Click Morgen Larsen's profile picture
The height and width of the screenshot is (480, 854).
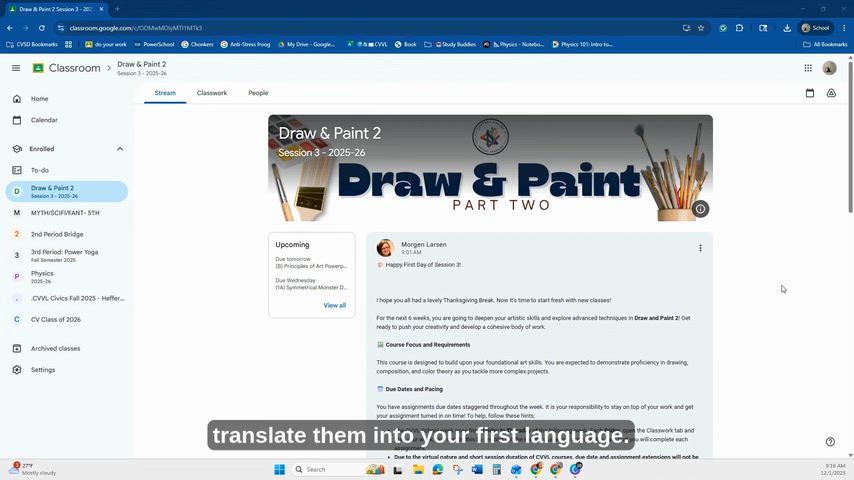point(386,248)
